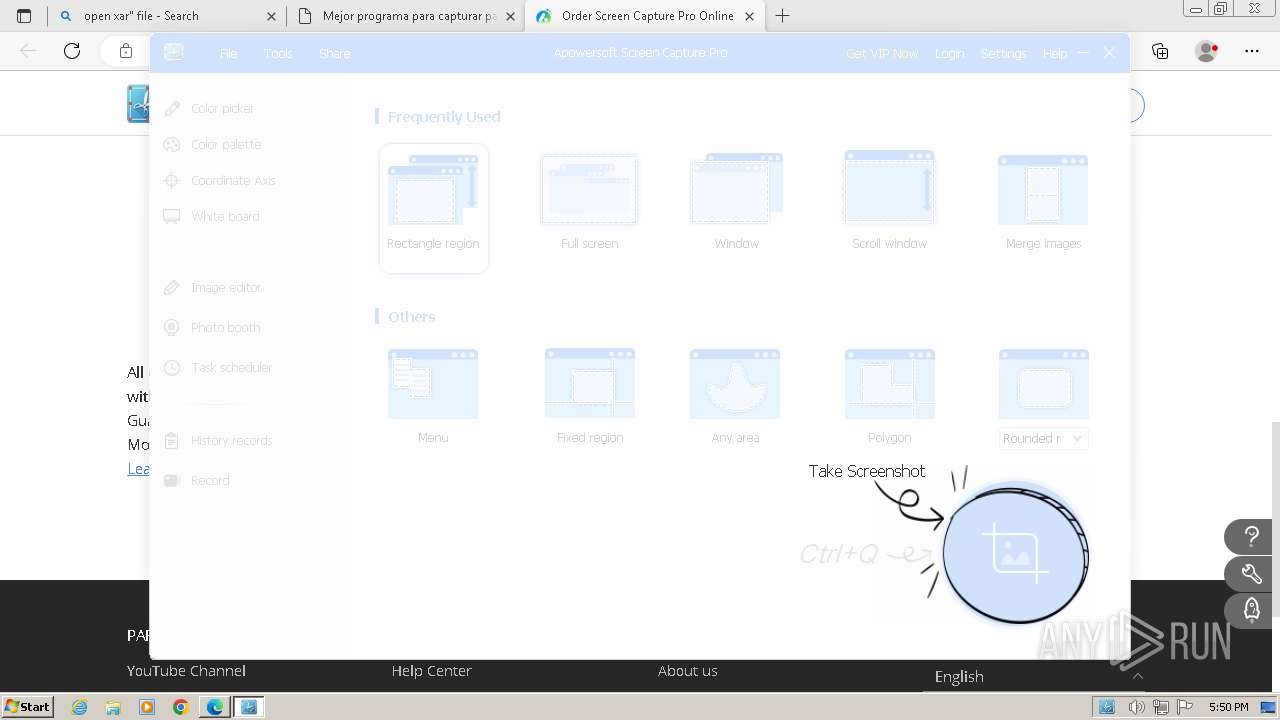
Task: Launch Internet Explorer from taskbar
Action: click(79, 707)
